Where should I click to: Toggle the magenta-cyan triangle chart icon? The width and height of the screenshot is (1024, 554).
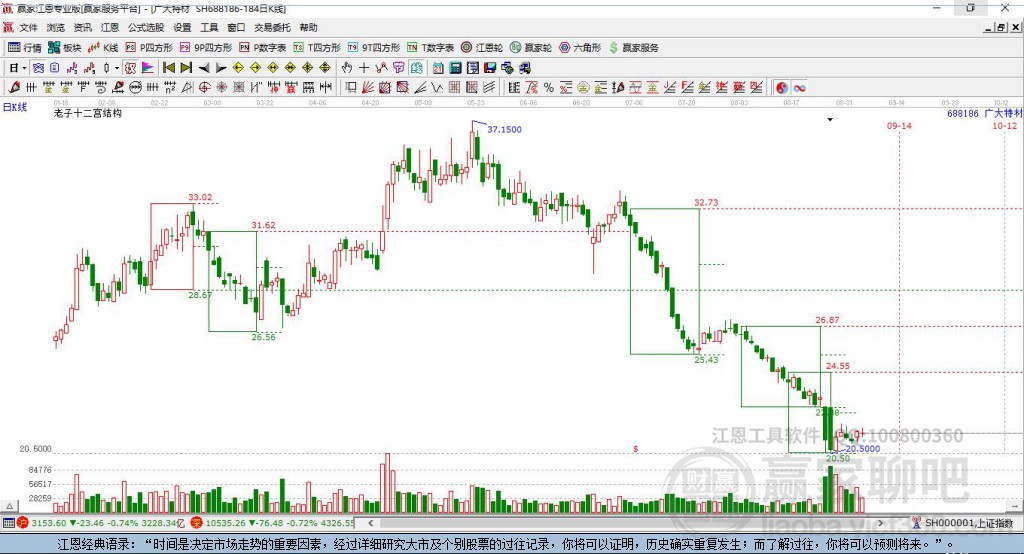tap(148, 68)
